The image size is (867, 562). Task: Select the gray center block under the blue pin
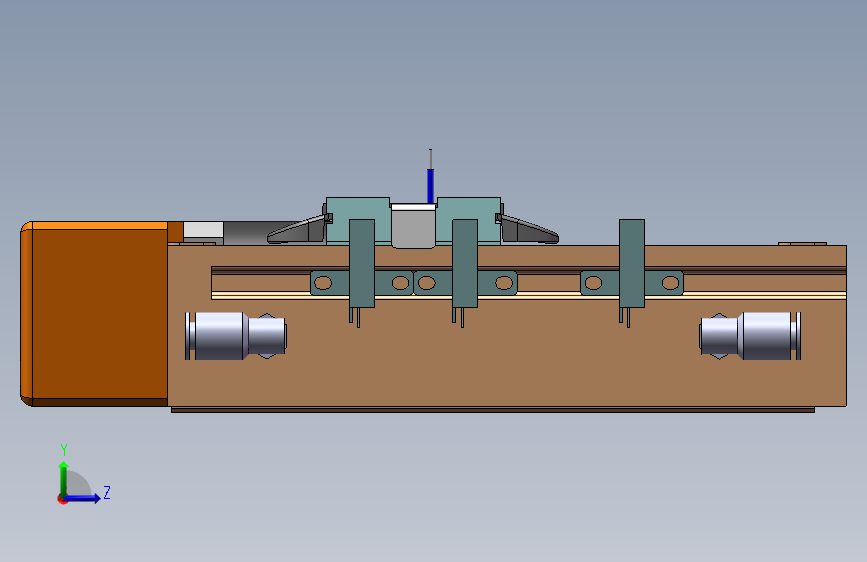point(413,226)
